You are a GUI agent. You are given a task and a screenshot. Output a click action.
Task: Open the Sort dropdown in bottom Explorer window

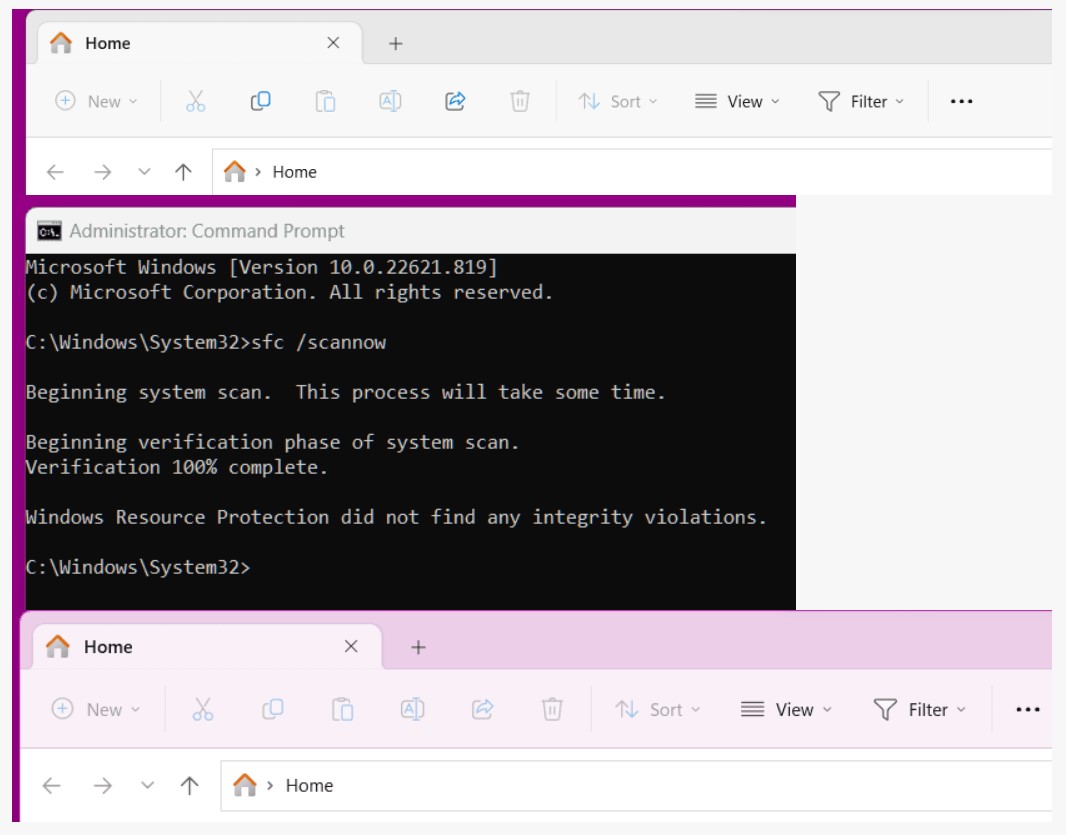click(657, 709)
